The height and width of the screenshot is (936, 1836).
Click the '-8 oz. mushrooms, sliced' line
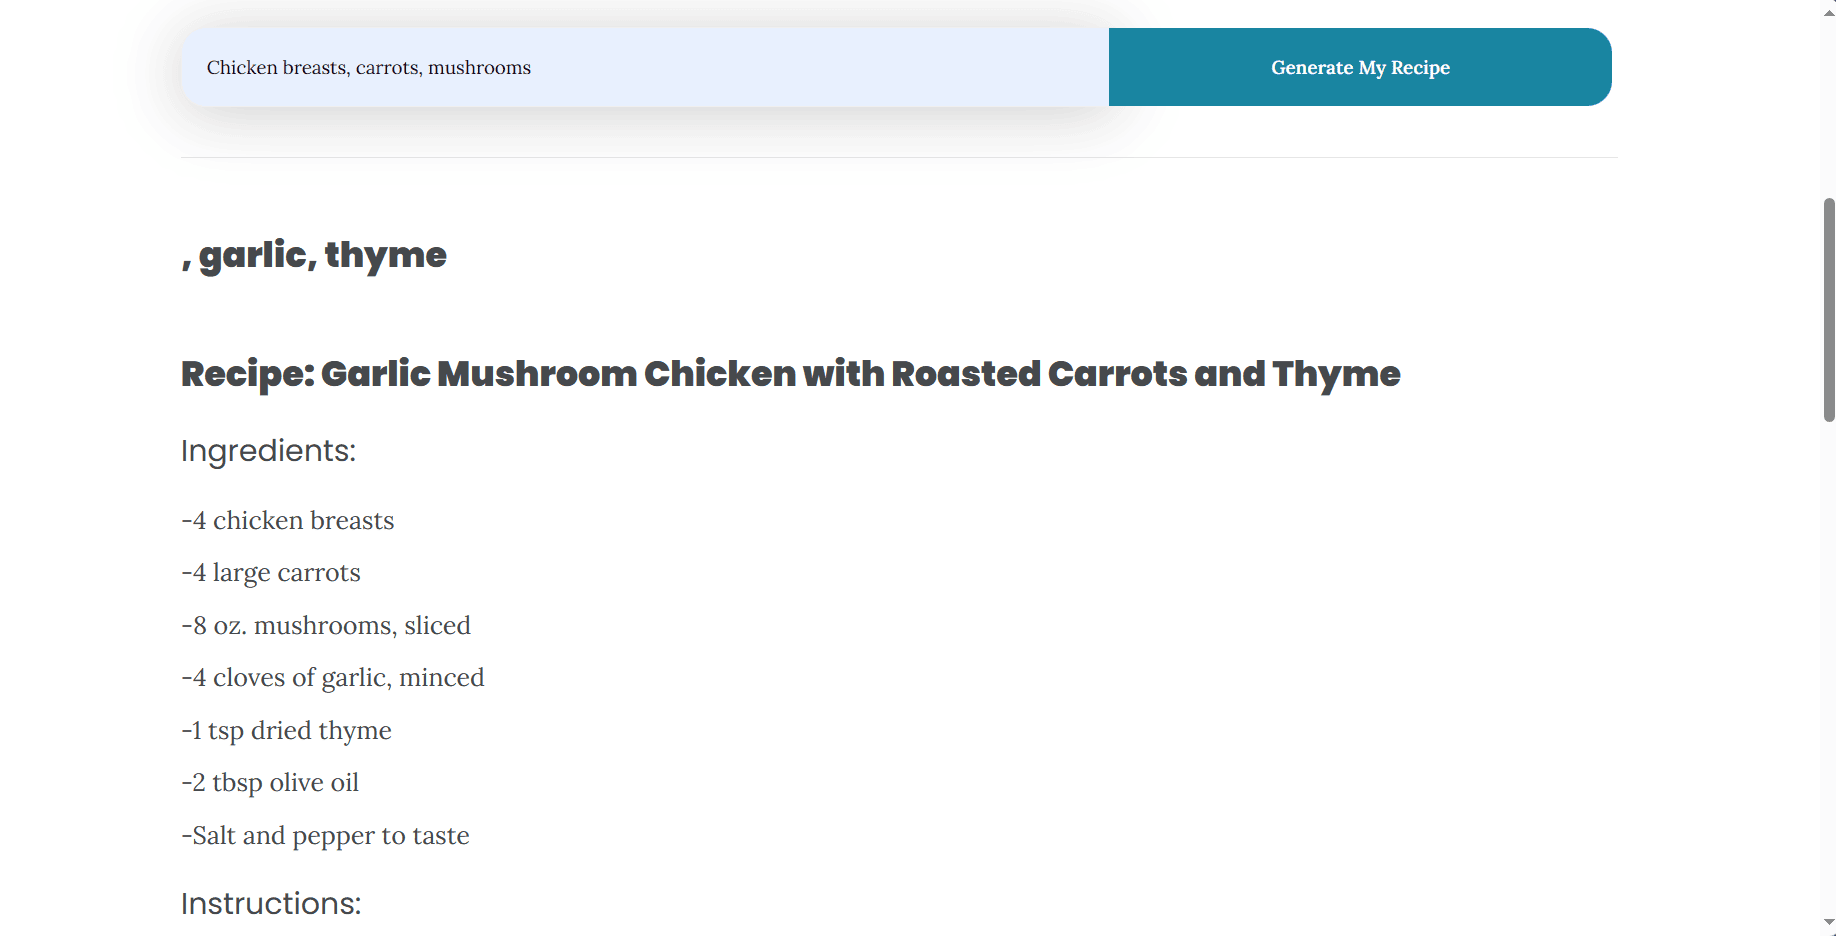click(x=326, y=625)
